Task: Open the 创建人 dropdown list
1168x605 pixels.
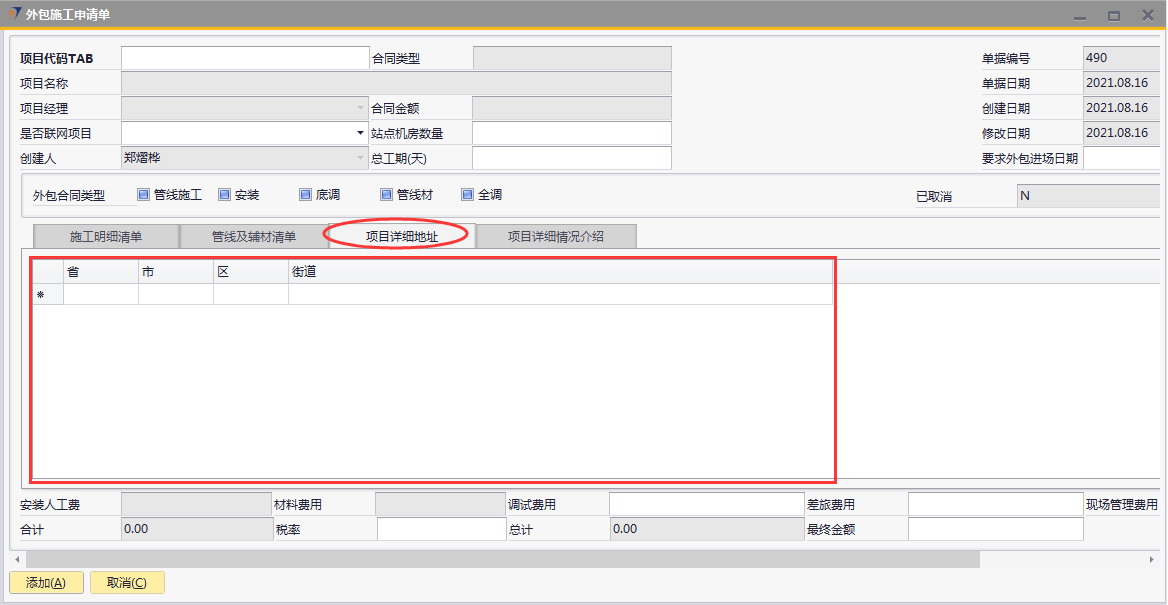Action: click(360, 158)
